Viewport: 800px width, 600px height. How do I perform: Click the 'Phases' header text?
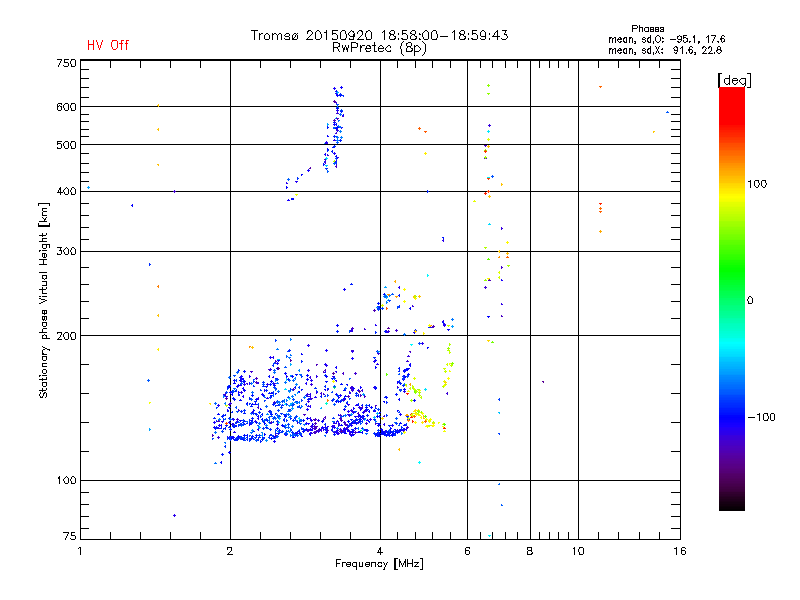647,29
